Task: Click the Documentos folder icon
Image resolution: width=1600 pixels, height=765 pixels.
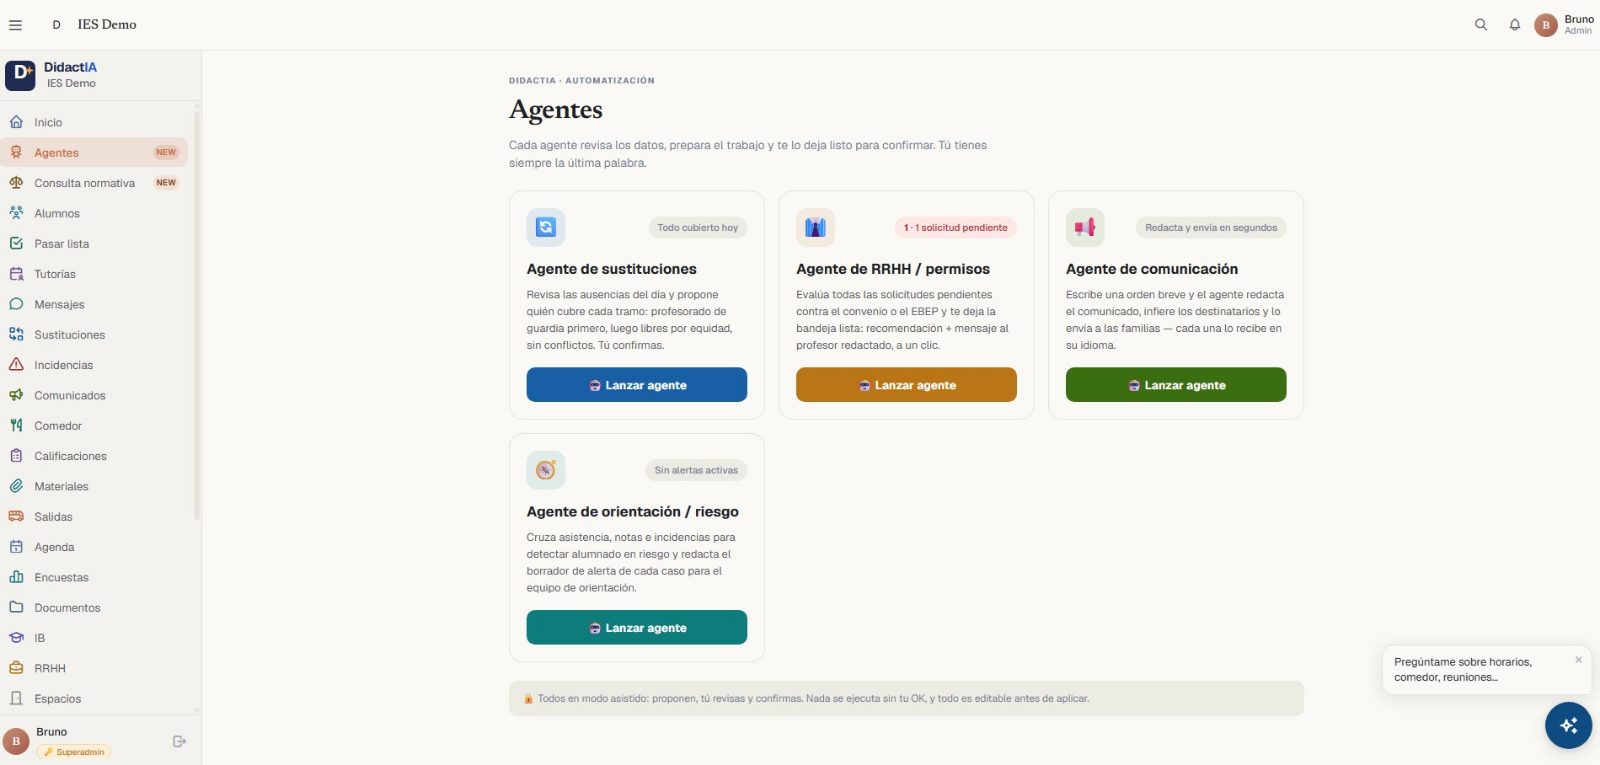Action: (16, 607)
